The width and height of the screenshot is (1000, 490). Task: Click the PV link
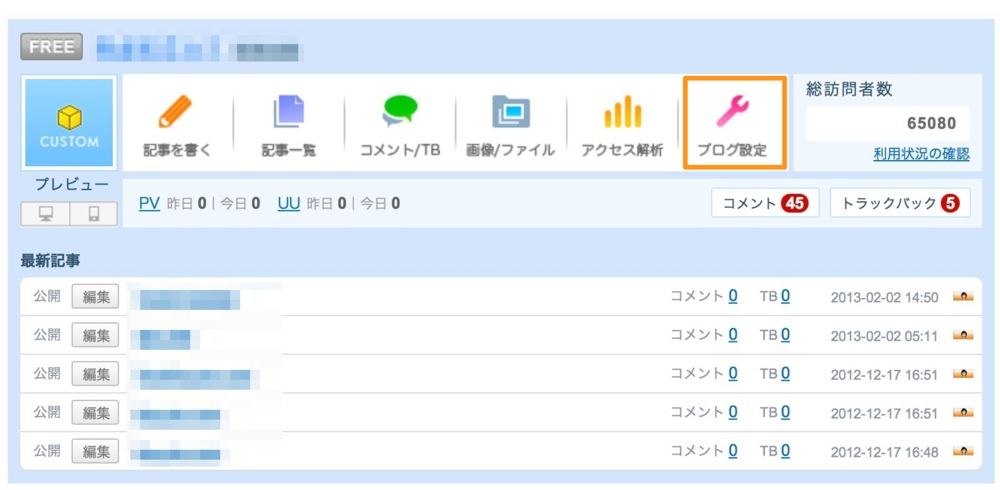149,204
